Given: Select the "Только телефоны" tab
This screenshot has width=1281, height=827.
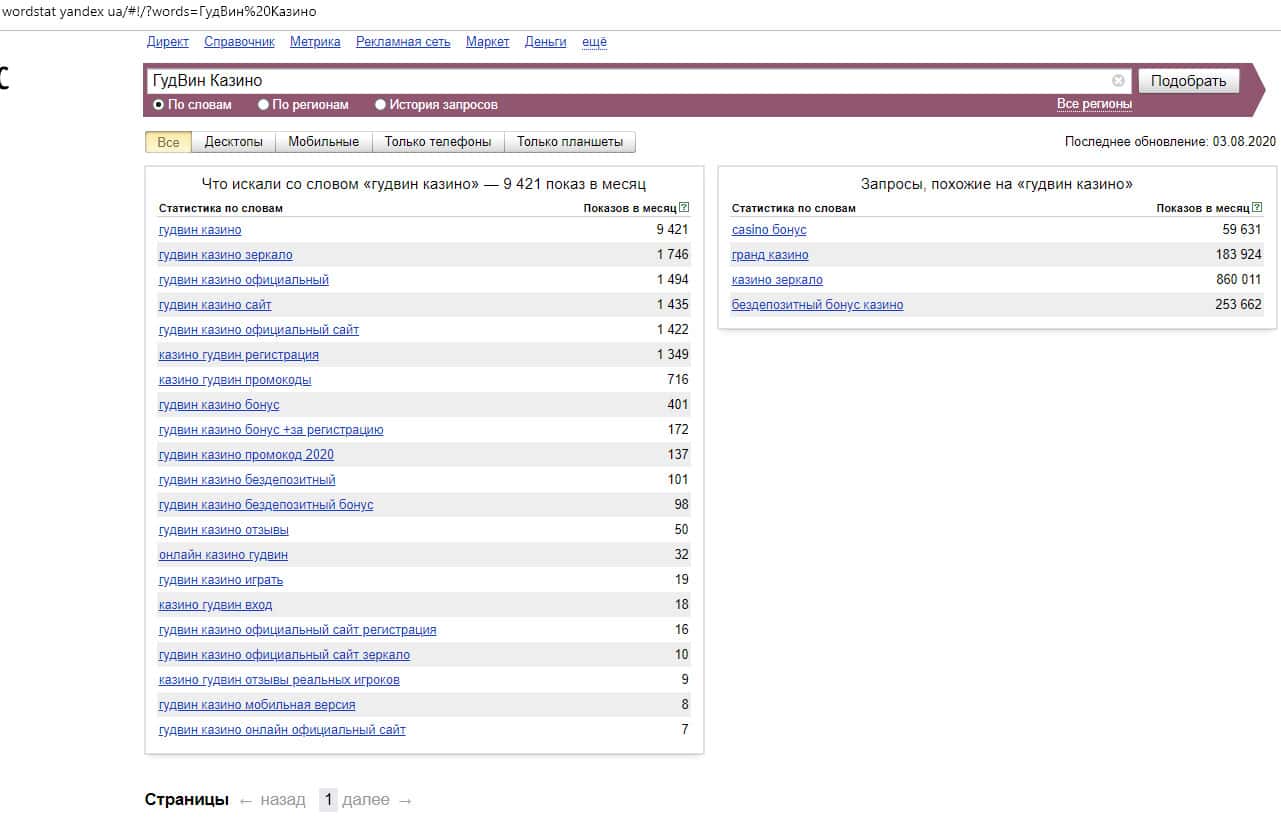Looking at the screenshot, I should 438,142.
